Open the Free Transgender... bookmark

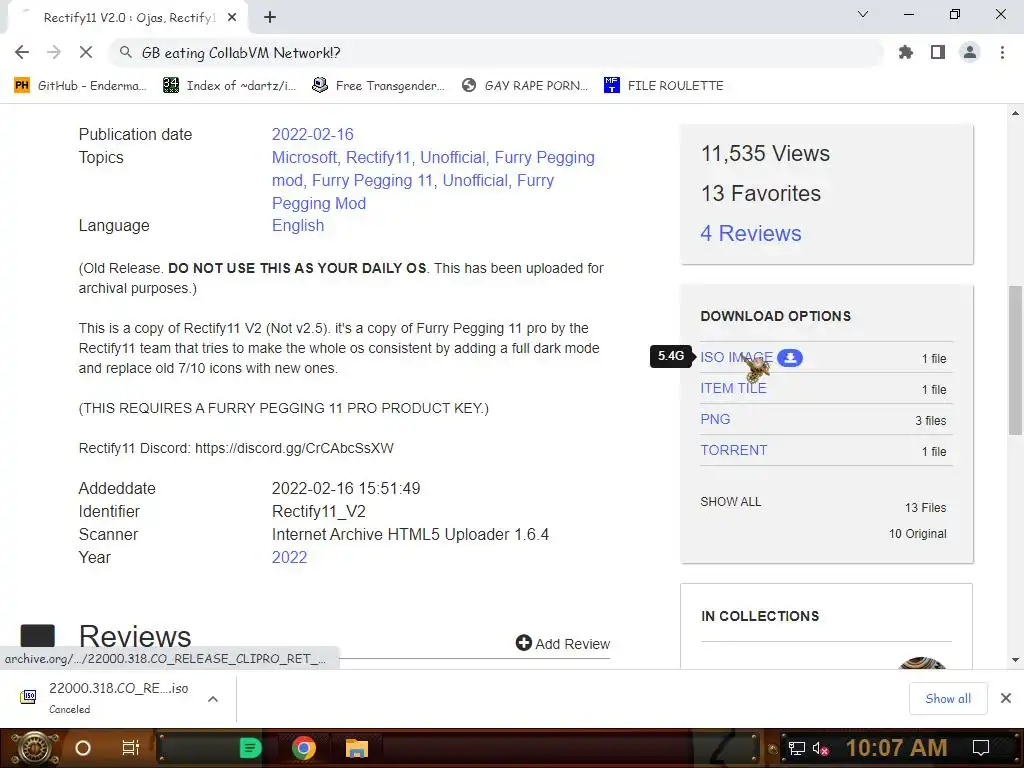tap(378, 86)
